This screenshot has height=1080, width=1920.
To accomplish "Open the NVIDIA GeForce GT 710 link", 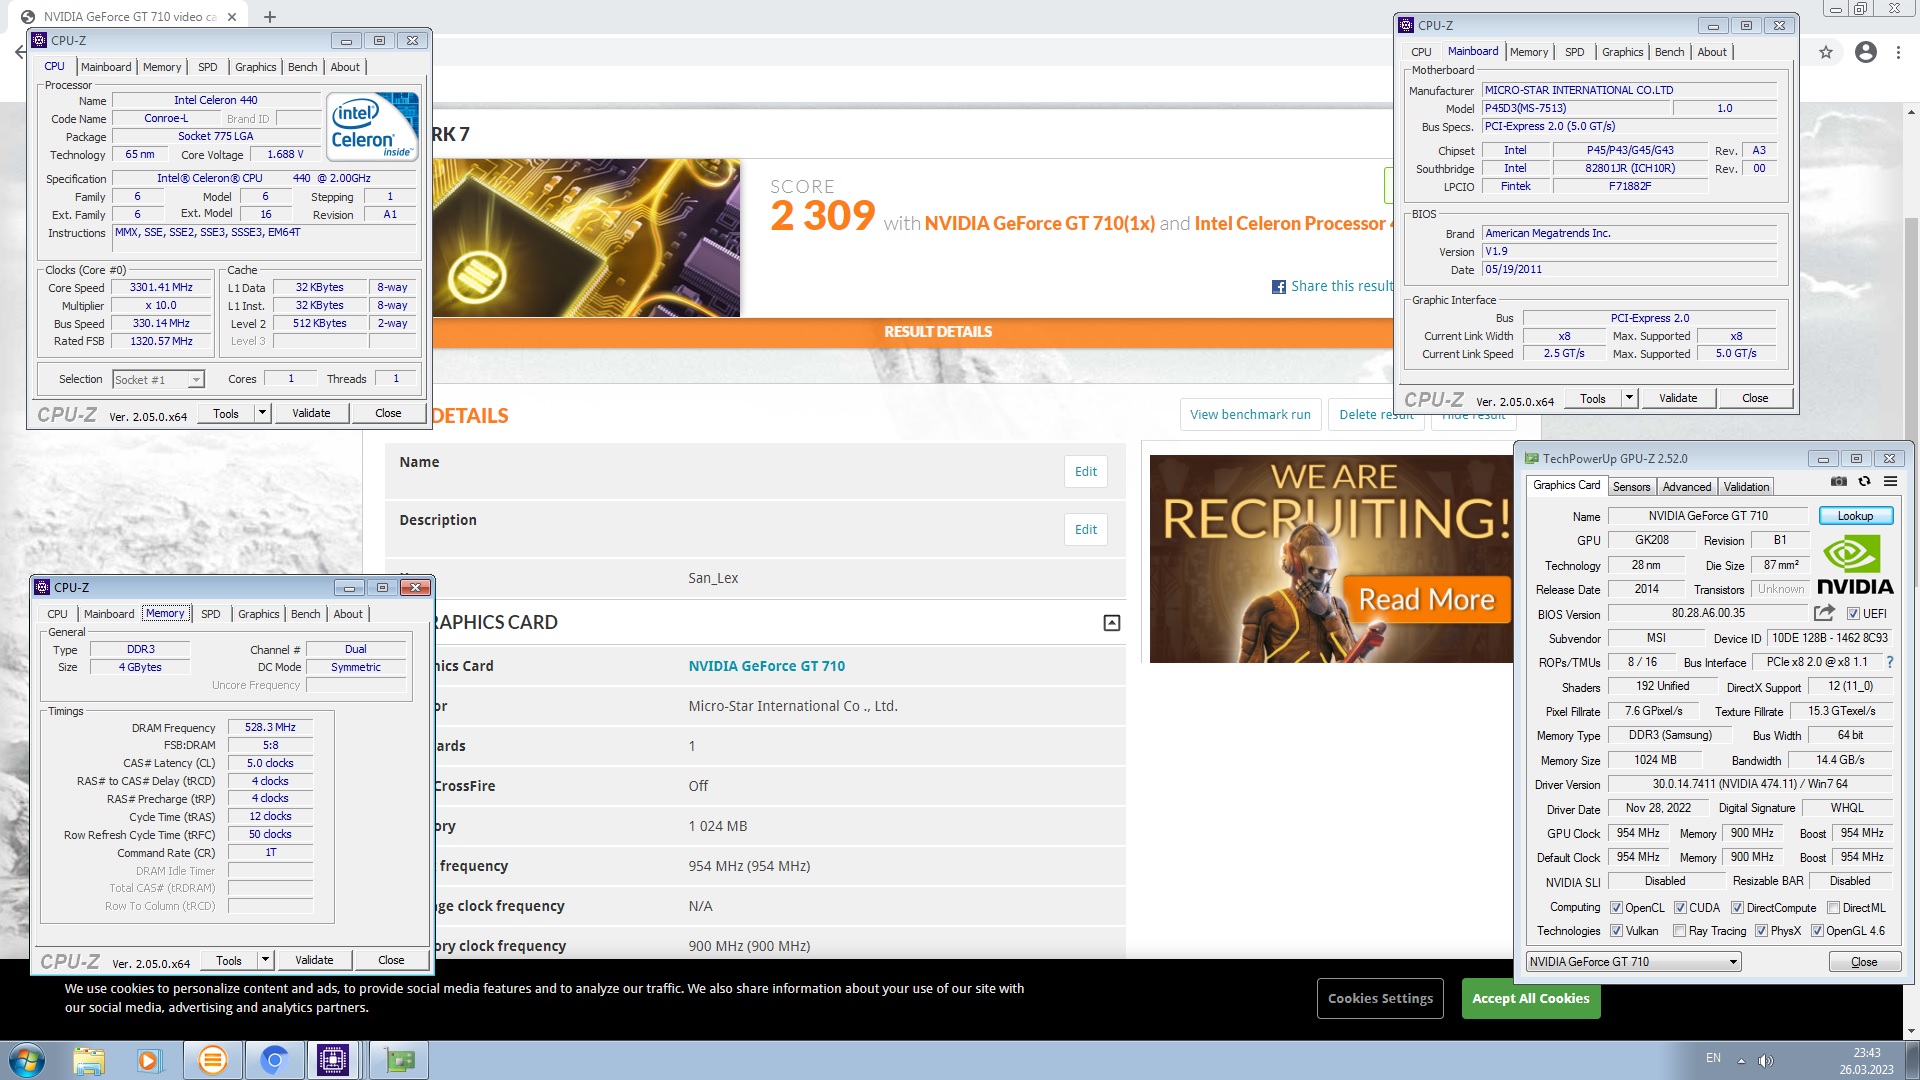I will (766, 666).
